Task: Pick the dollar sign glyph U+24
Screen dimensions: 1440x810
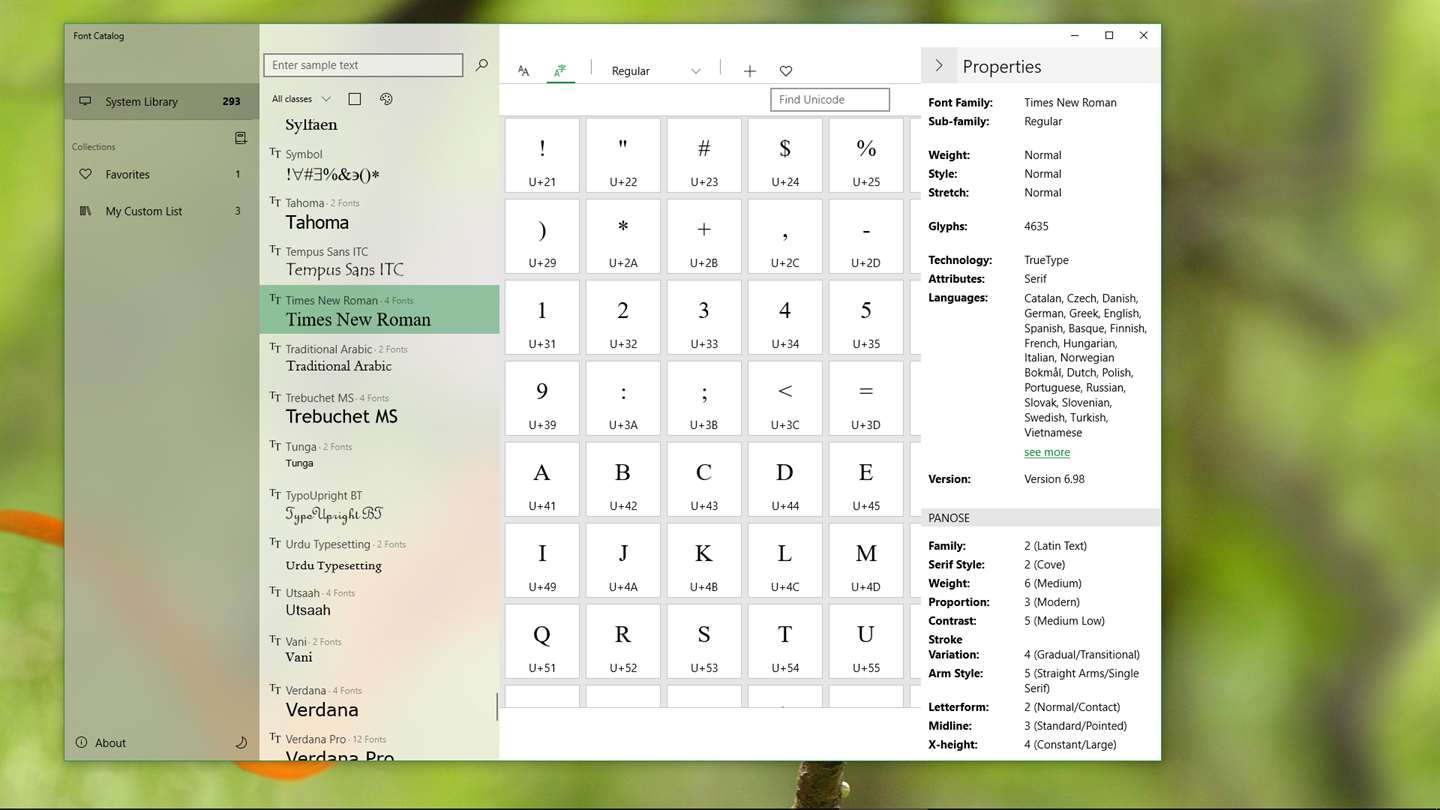Action: pos(785,155)
